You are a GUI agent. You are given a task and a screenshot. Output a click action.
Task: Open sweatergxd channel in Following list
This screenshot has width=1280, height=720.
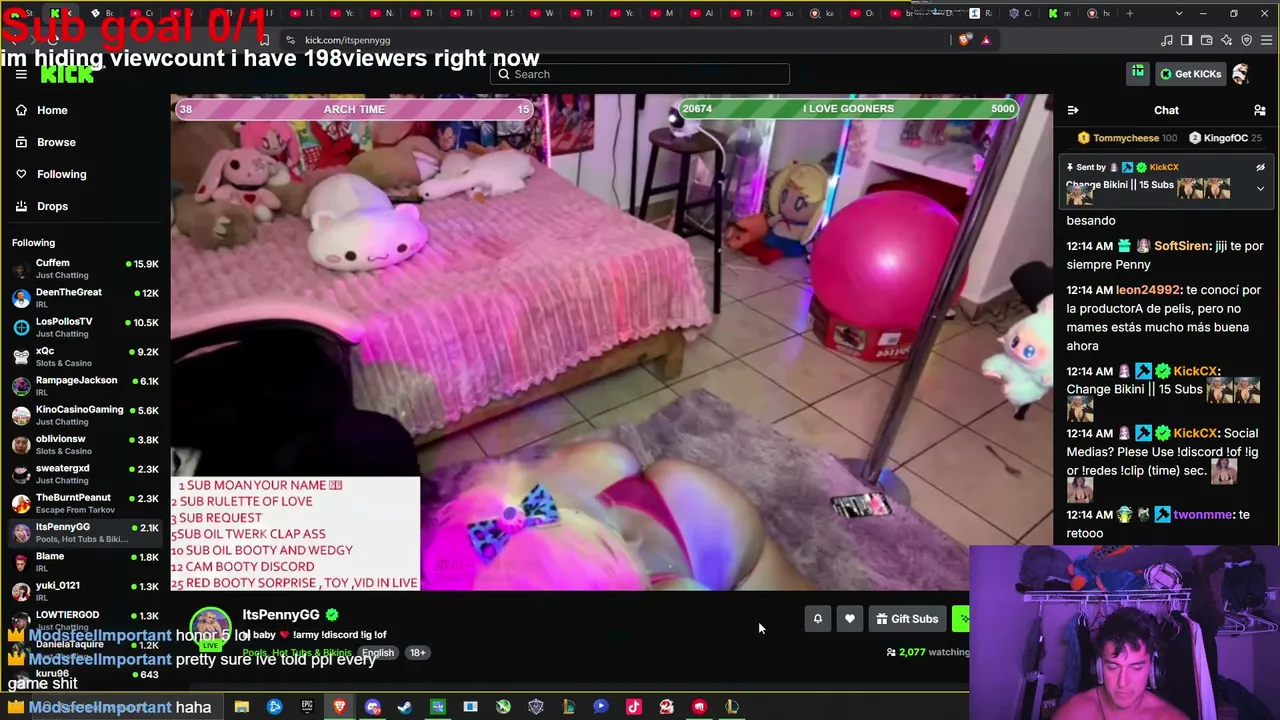(x=84, y=474)
